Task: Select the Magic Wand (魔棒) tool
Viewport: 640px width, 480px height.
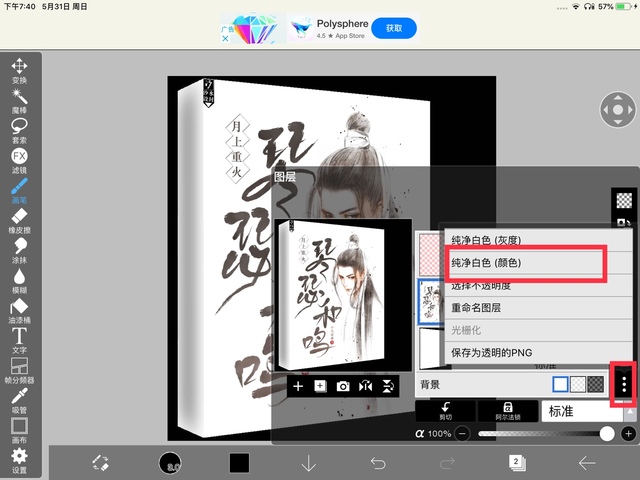Action: pyautogui.click(x=19, y=97)
